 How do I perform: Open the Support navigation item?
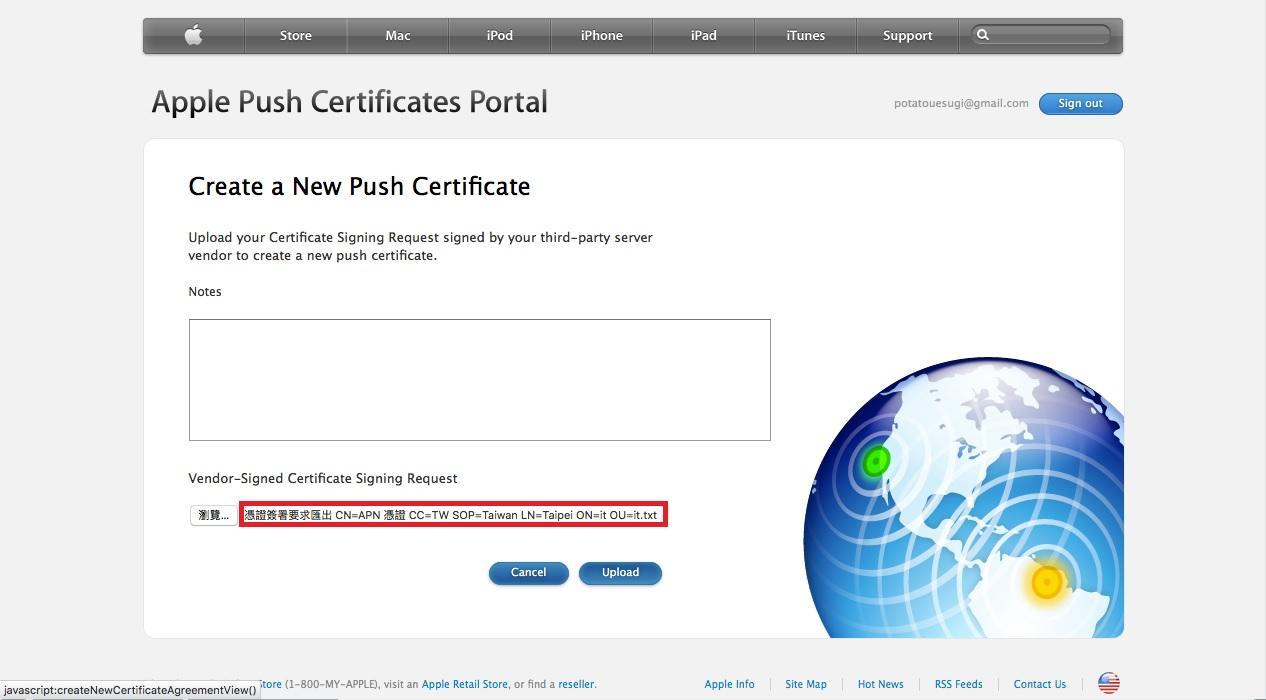(908, 35)
